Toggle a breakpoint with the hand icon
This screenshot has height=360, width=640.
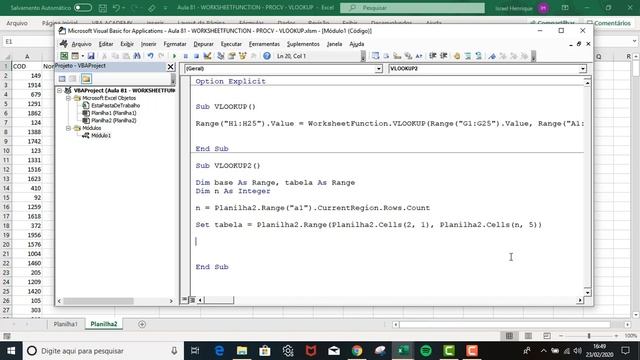point(457,56)
